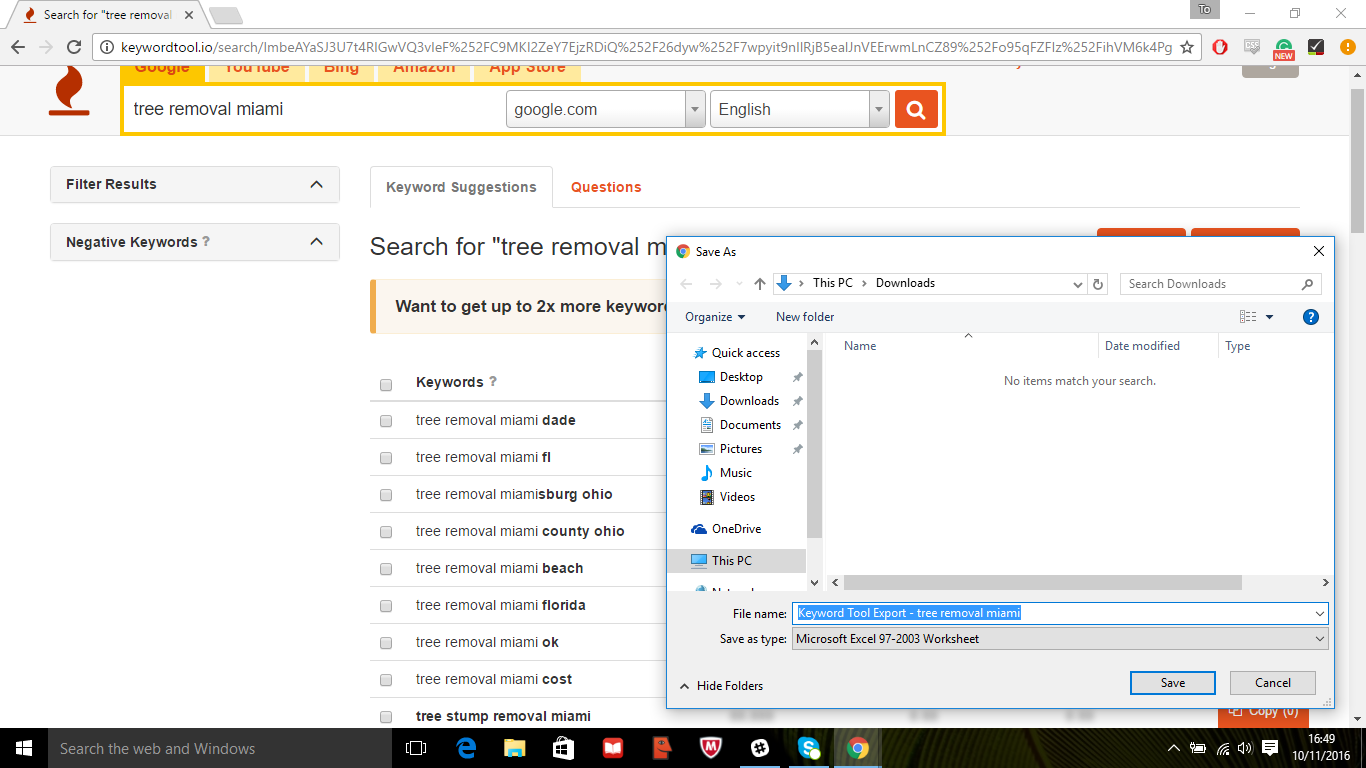The image size is (1366, 768).
Task: Open the File name history dropdown arrow
Action: pyautogui.click(x=1320, y=613)
